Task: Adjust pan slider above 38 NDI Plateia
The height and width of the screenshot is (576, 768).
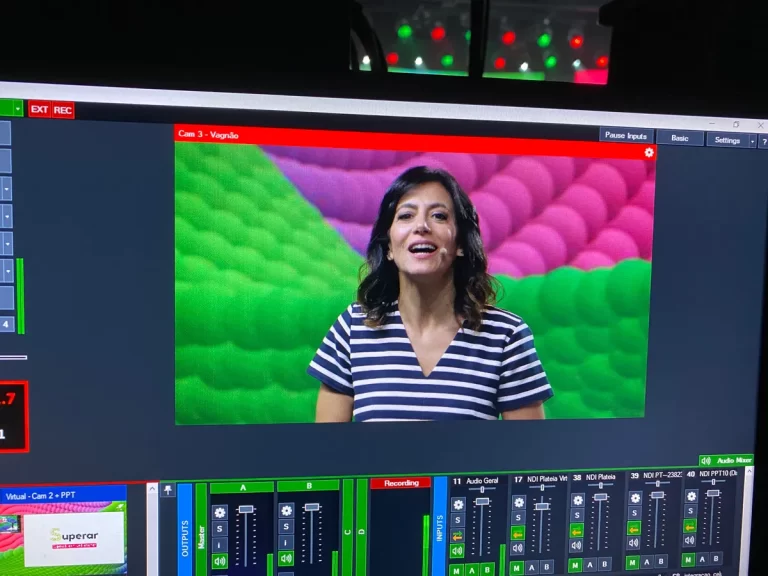Action: pos(600,485)
